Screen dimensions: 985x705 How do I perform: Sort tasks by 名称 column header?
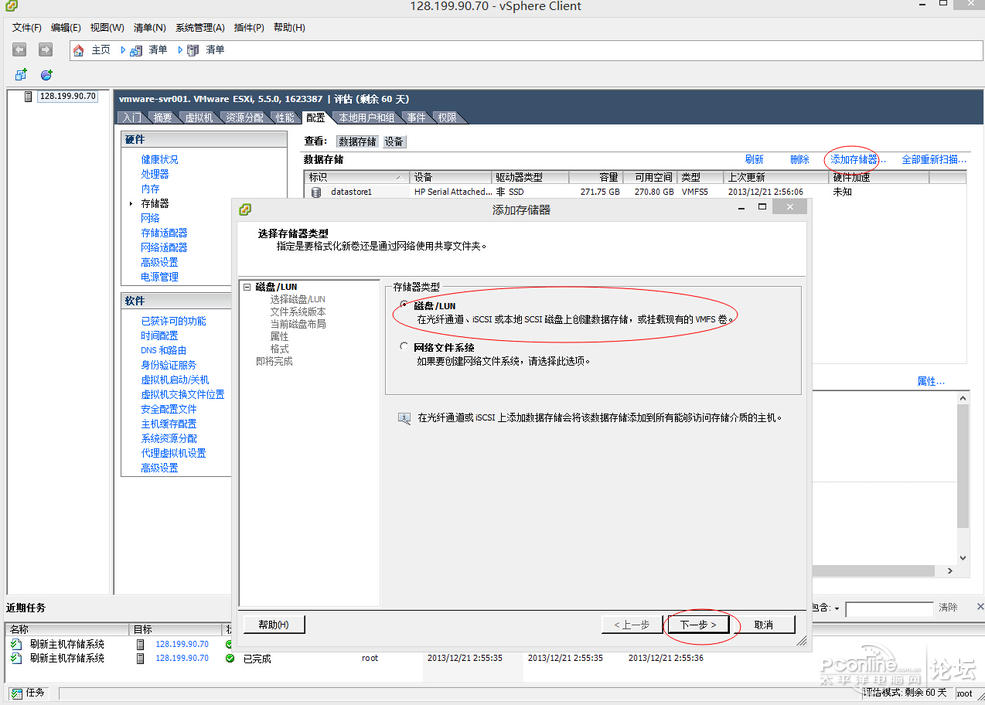point(67,629)
